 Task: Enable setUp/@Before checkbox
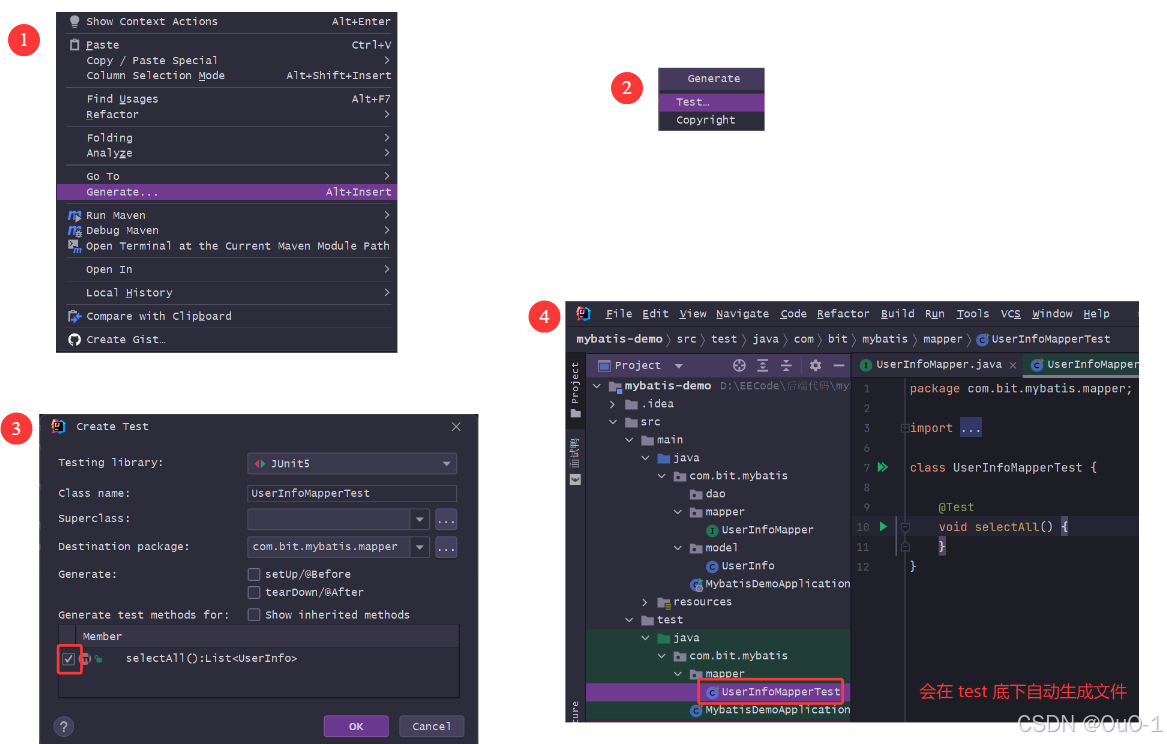pos(254,574)
